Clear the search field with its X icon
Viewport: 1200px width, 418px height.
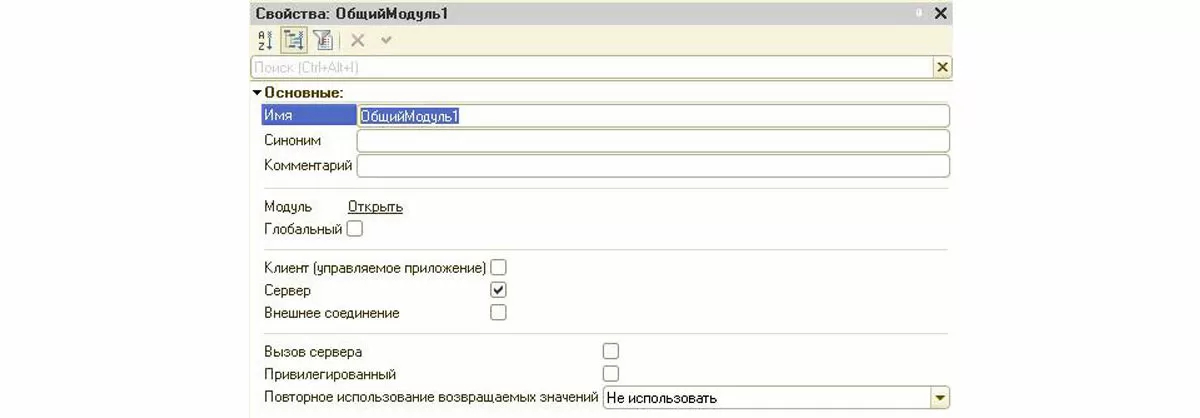(941, 67)
